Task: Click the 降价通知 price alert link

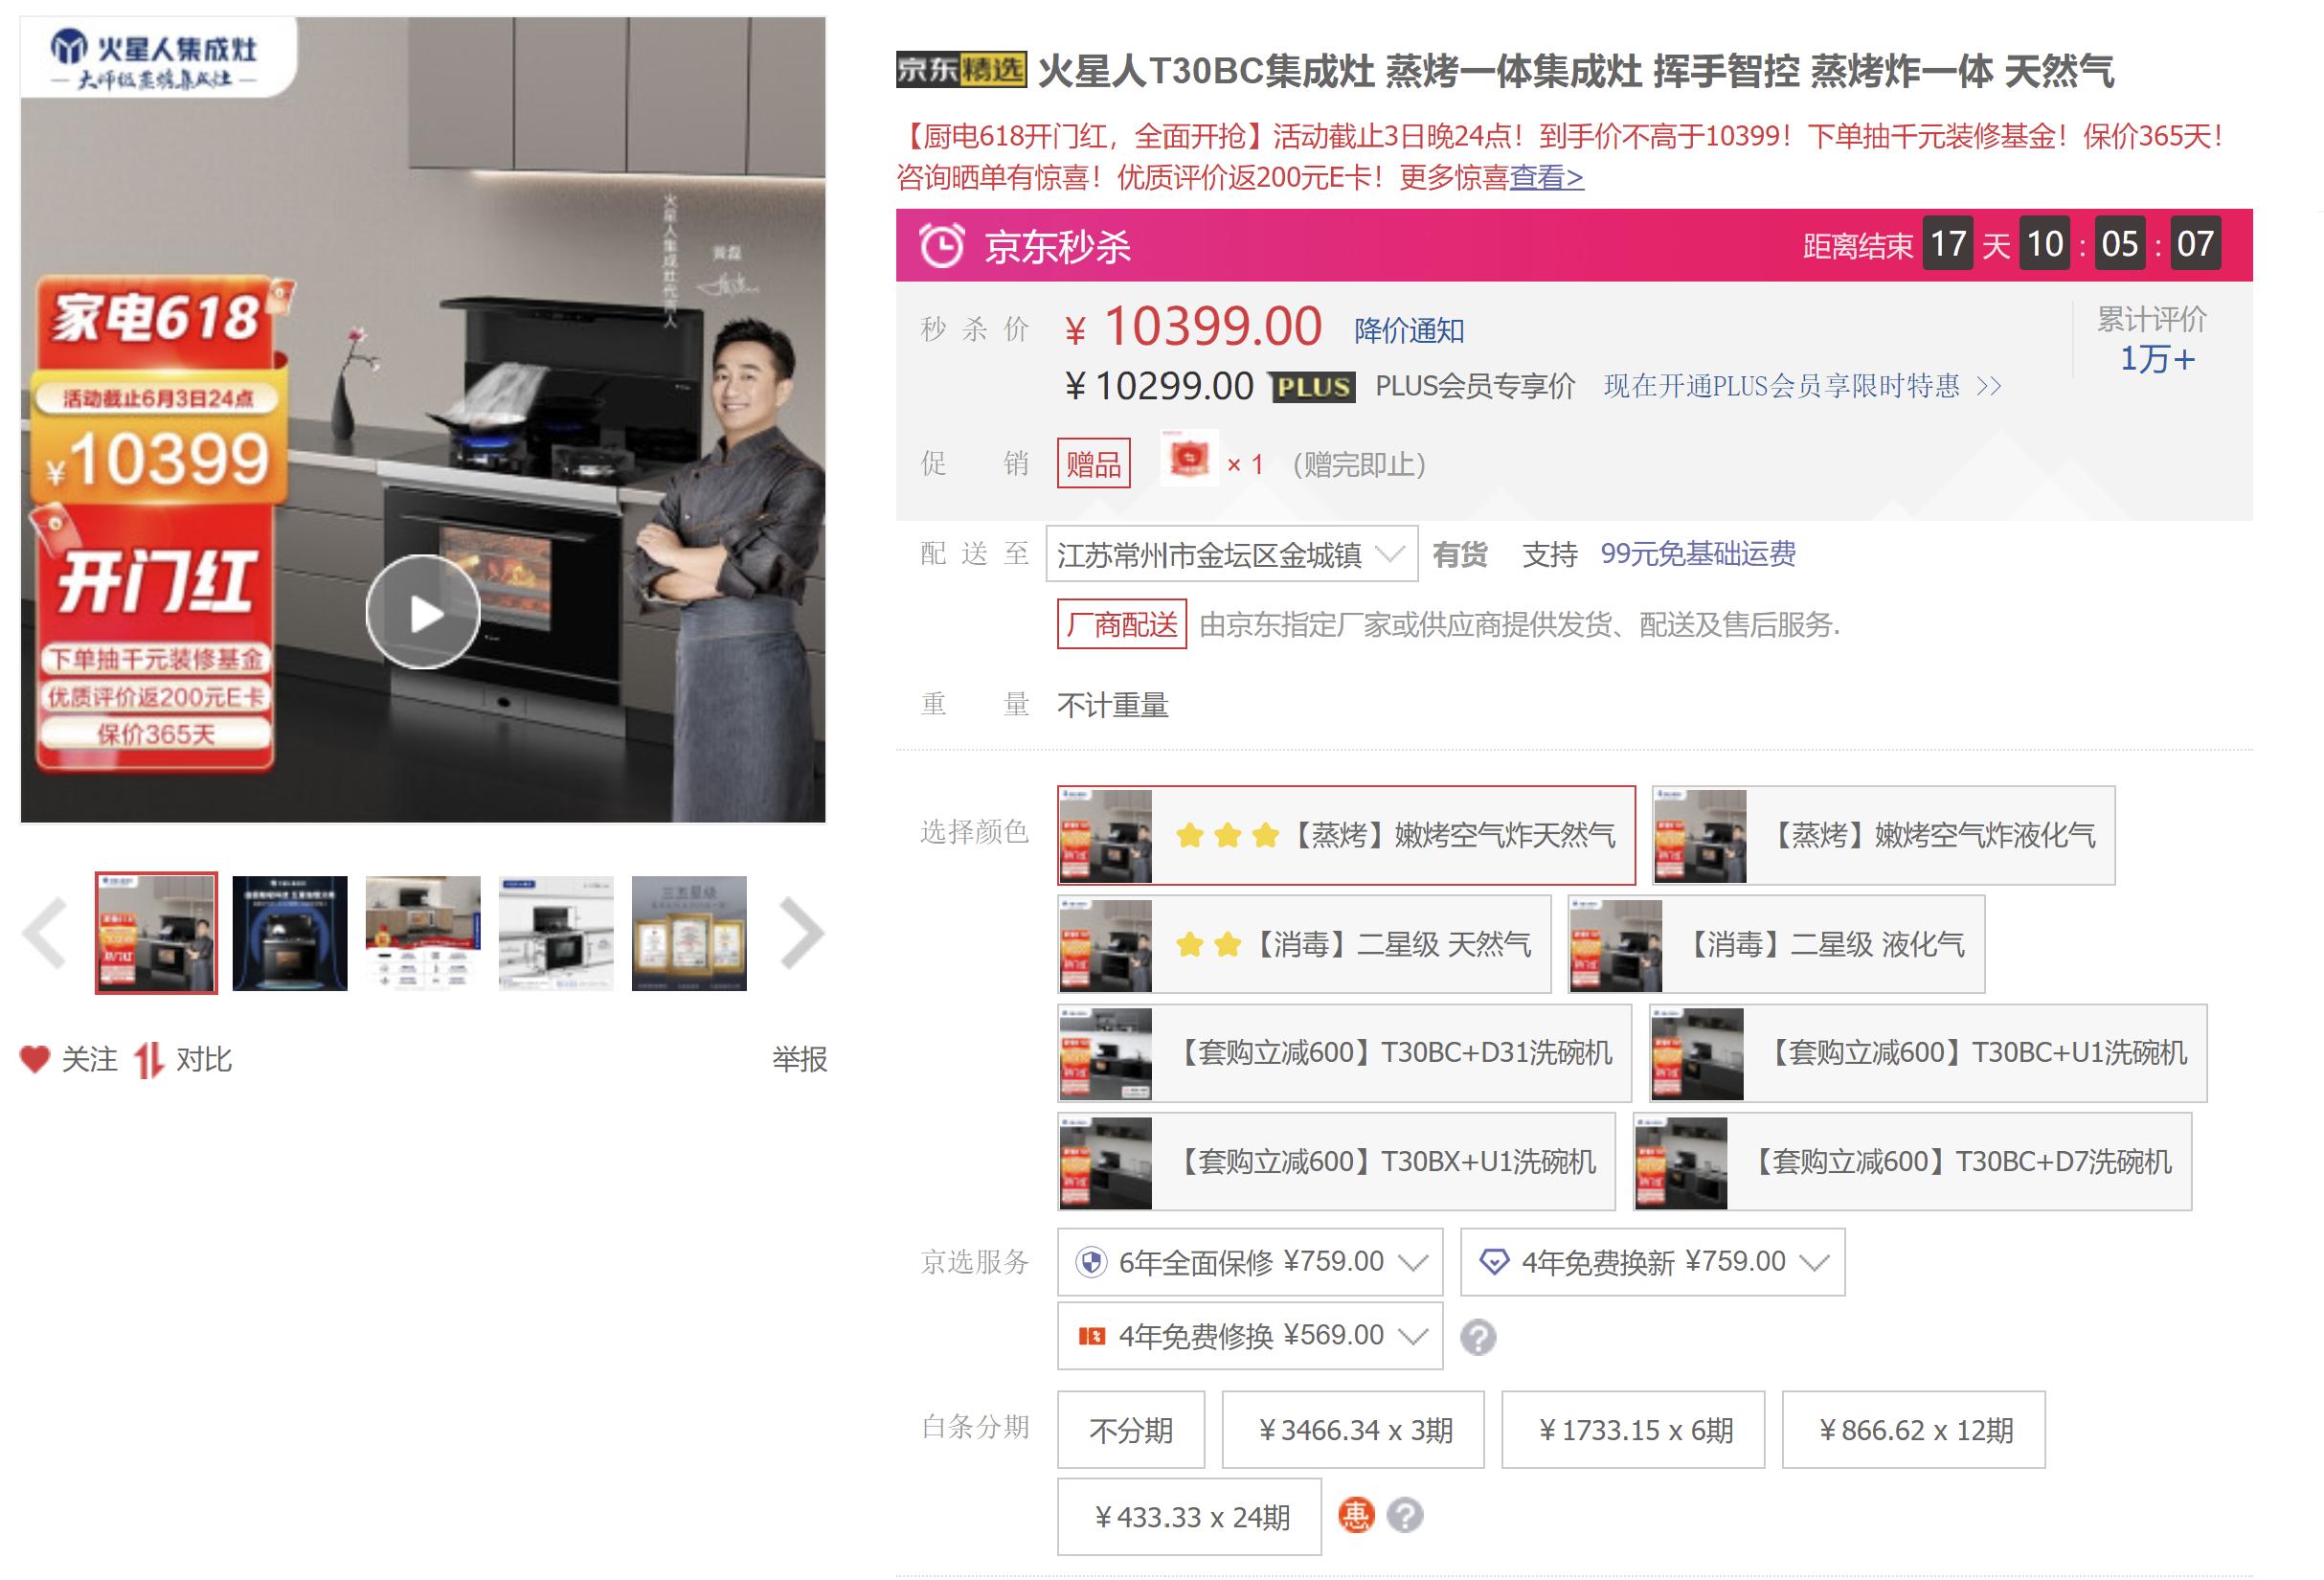Action: (1409, 330)
